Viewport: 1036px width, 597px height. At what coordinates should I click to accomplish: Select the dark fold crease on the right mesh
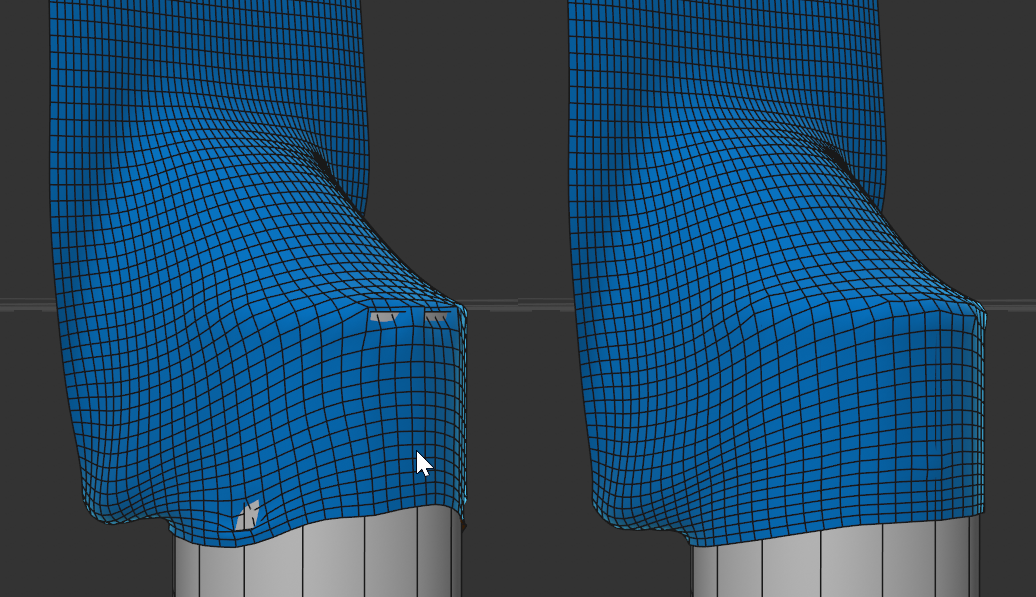(838, 160)
